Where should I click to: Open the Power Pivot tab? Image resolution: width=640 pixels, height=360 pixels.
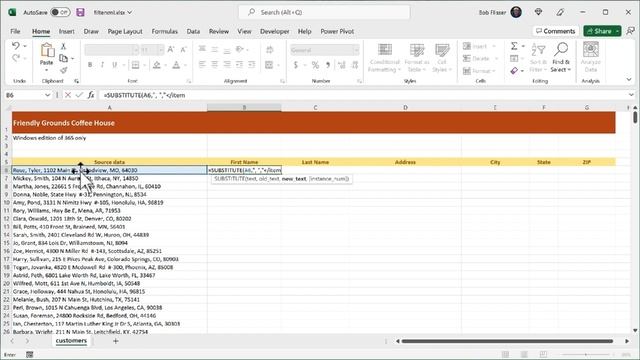[x=337, y=31]
